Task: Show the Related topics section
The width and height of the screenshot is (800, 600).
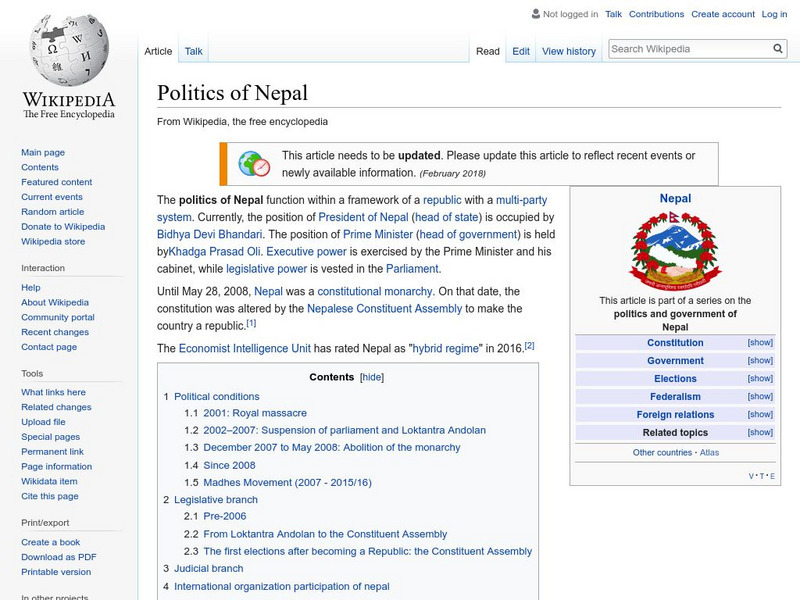Action: tap(760, 432)
